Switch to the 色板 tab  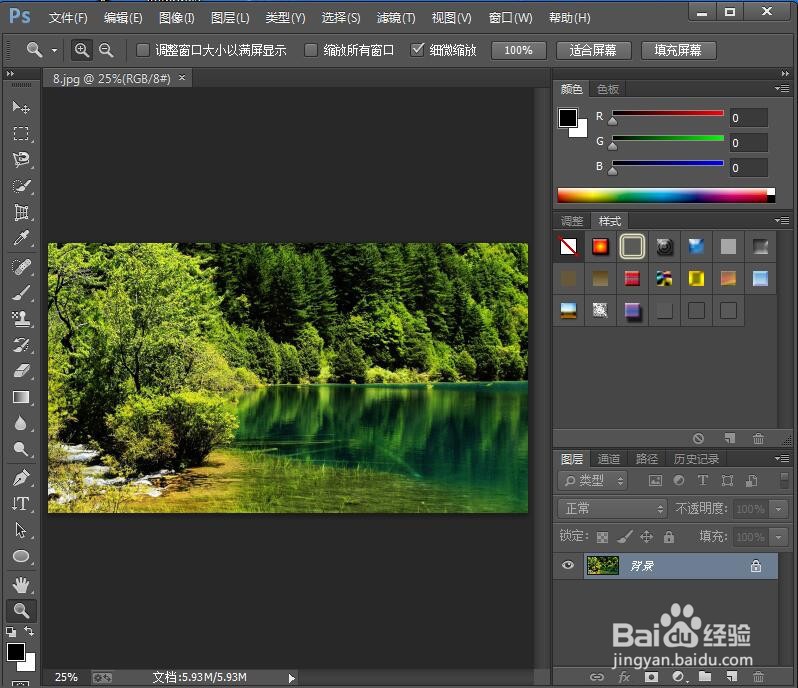click(x=608, y=89)
